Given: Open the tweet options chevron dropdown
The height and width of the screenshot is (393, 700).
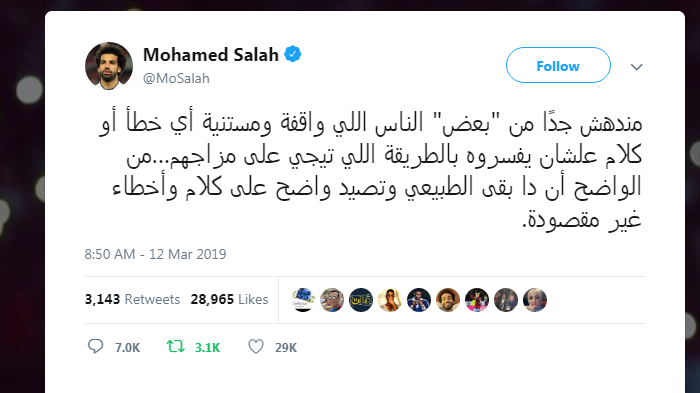Looking at the screenshot, I should click(x=636, y=67).
